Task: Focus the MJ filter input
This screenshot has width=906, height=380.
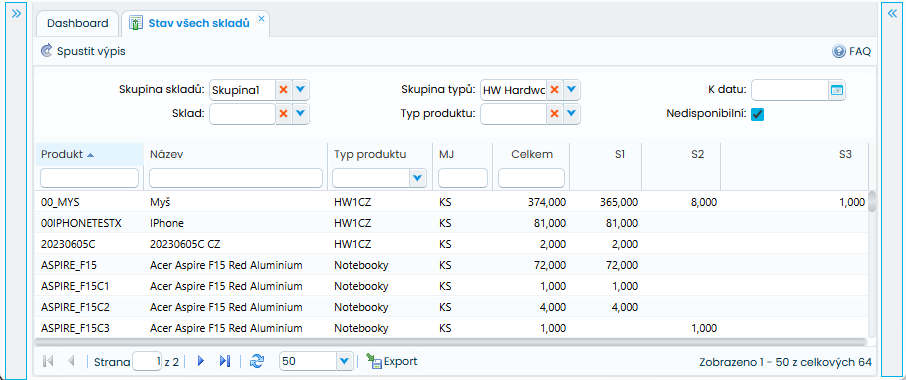Action: pyautogui.click(x=463, y=178)
